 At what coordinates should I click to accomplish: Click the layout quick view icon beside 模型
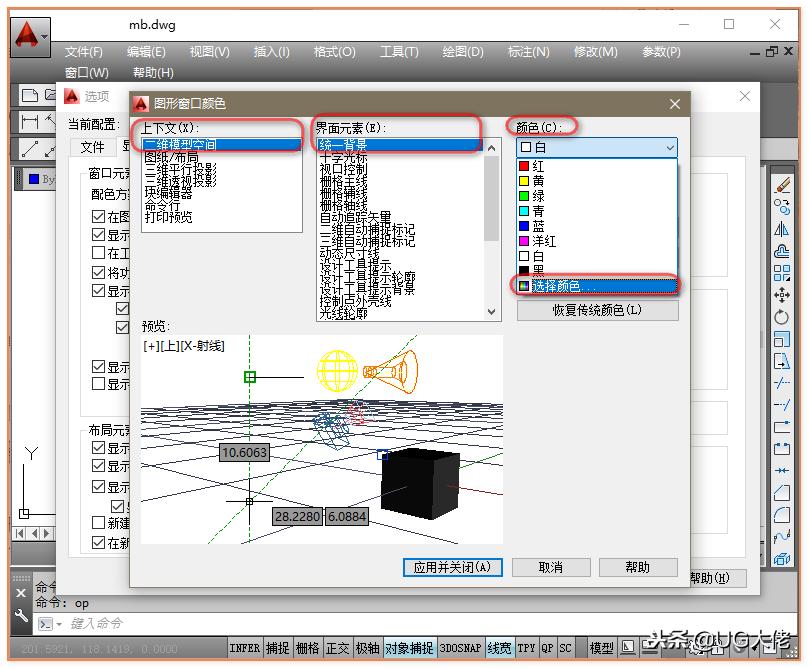point(628,647)
